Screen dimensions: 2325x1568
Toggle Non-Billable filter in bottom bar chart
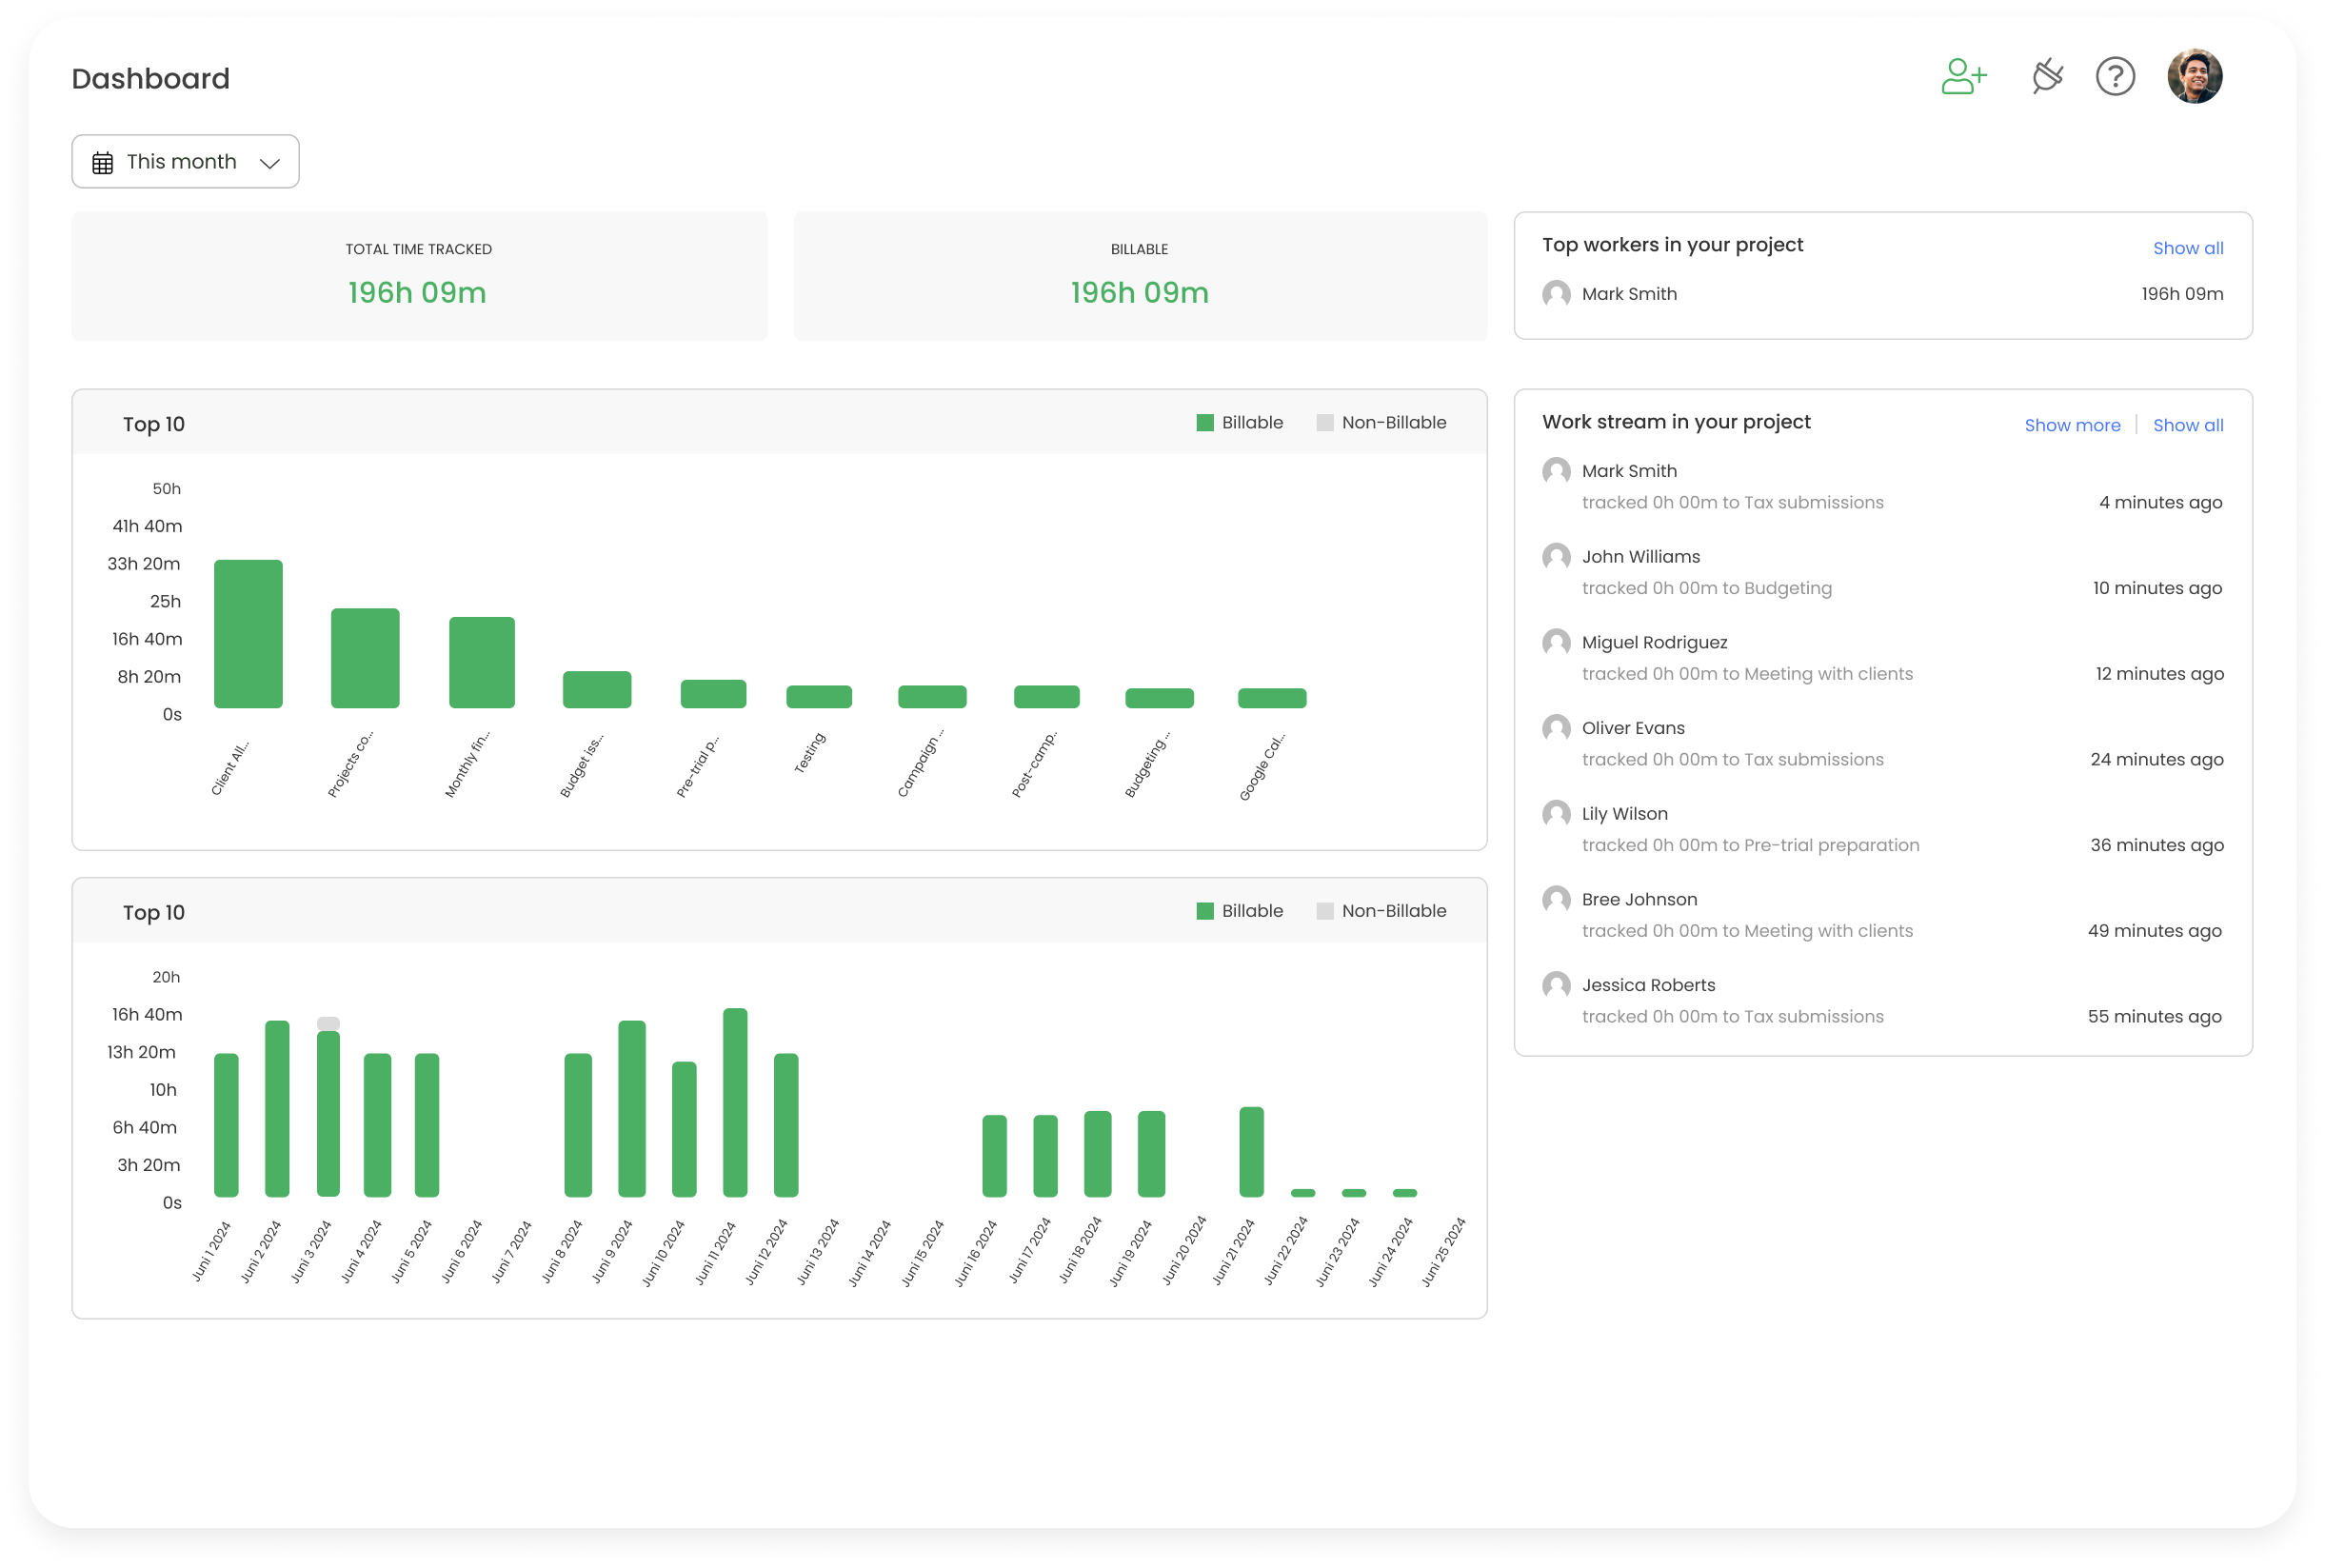click(1393, 910)
